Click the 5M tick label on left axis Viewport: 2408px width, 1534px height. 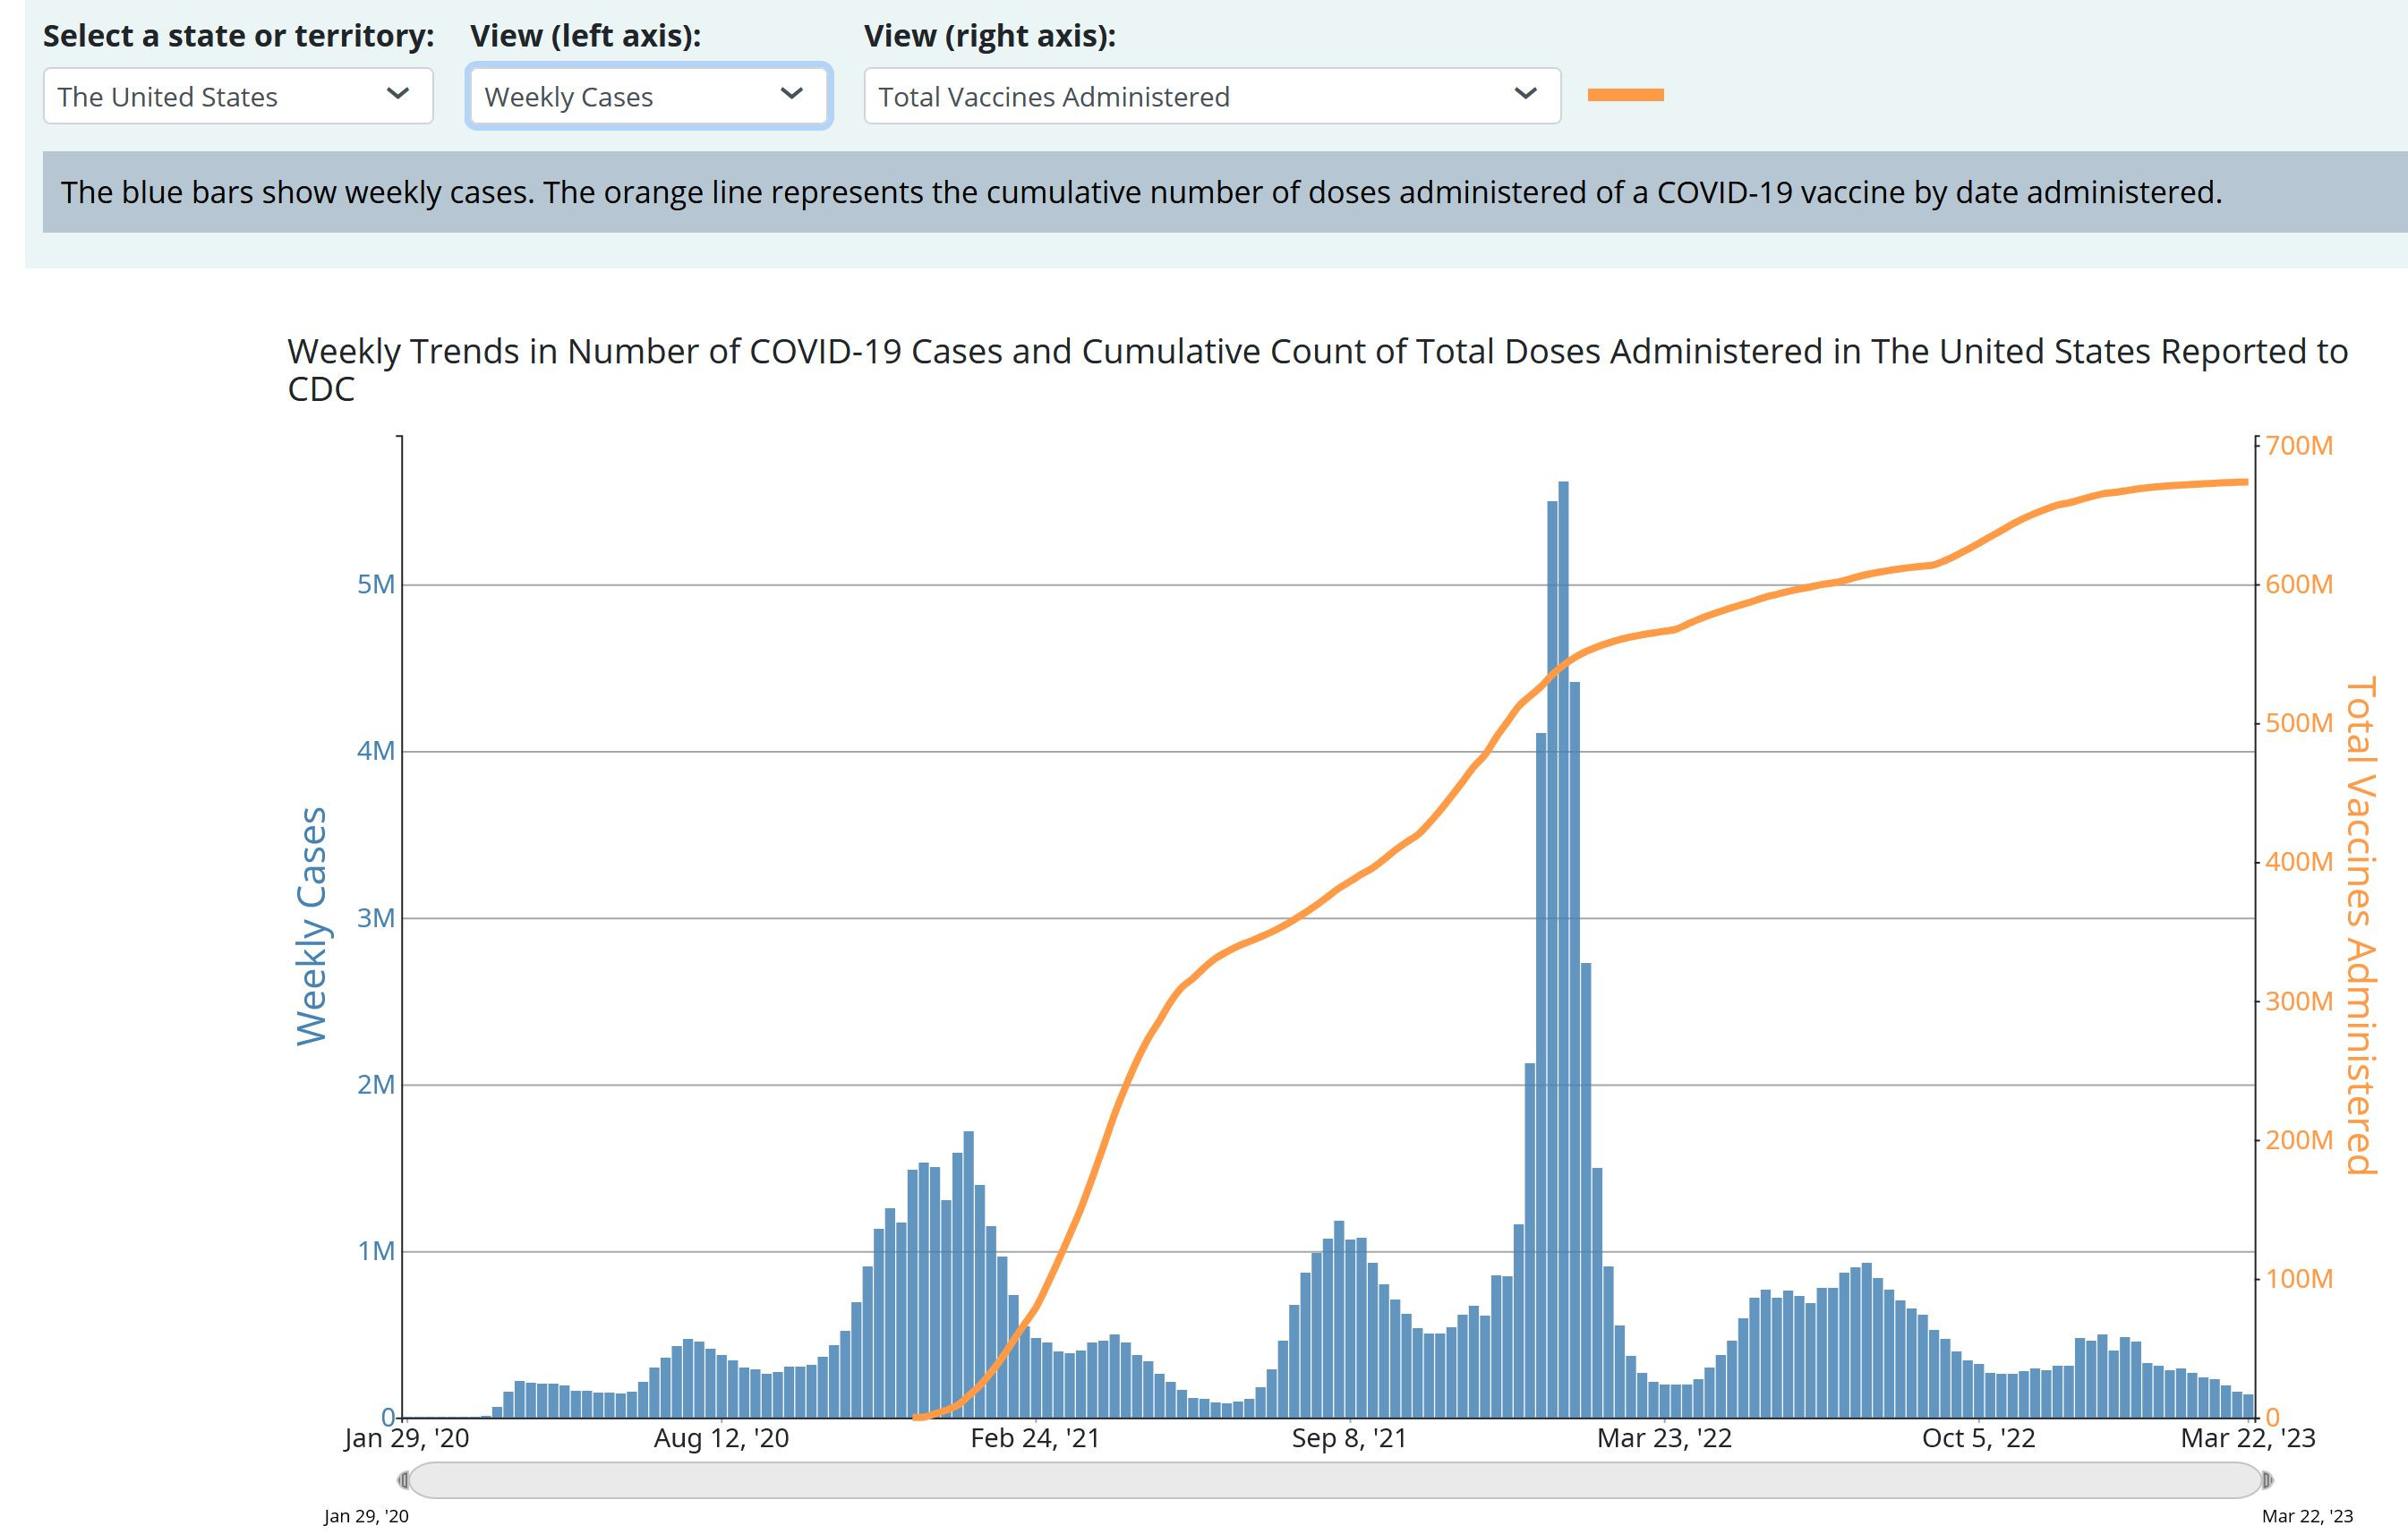[375, 584]
